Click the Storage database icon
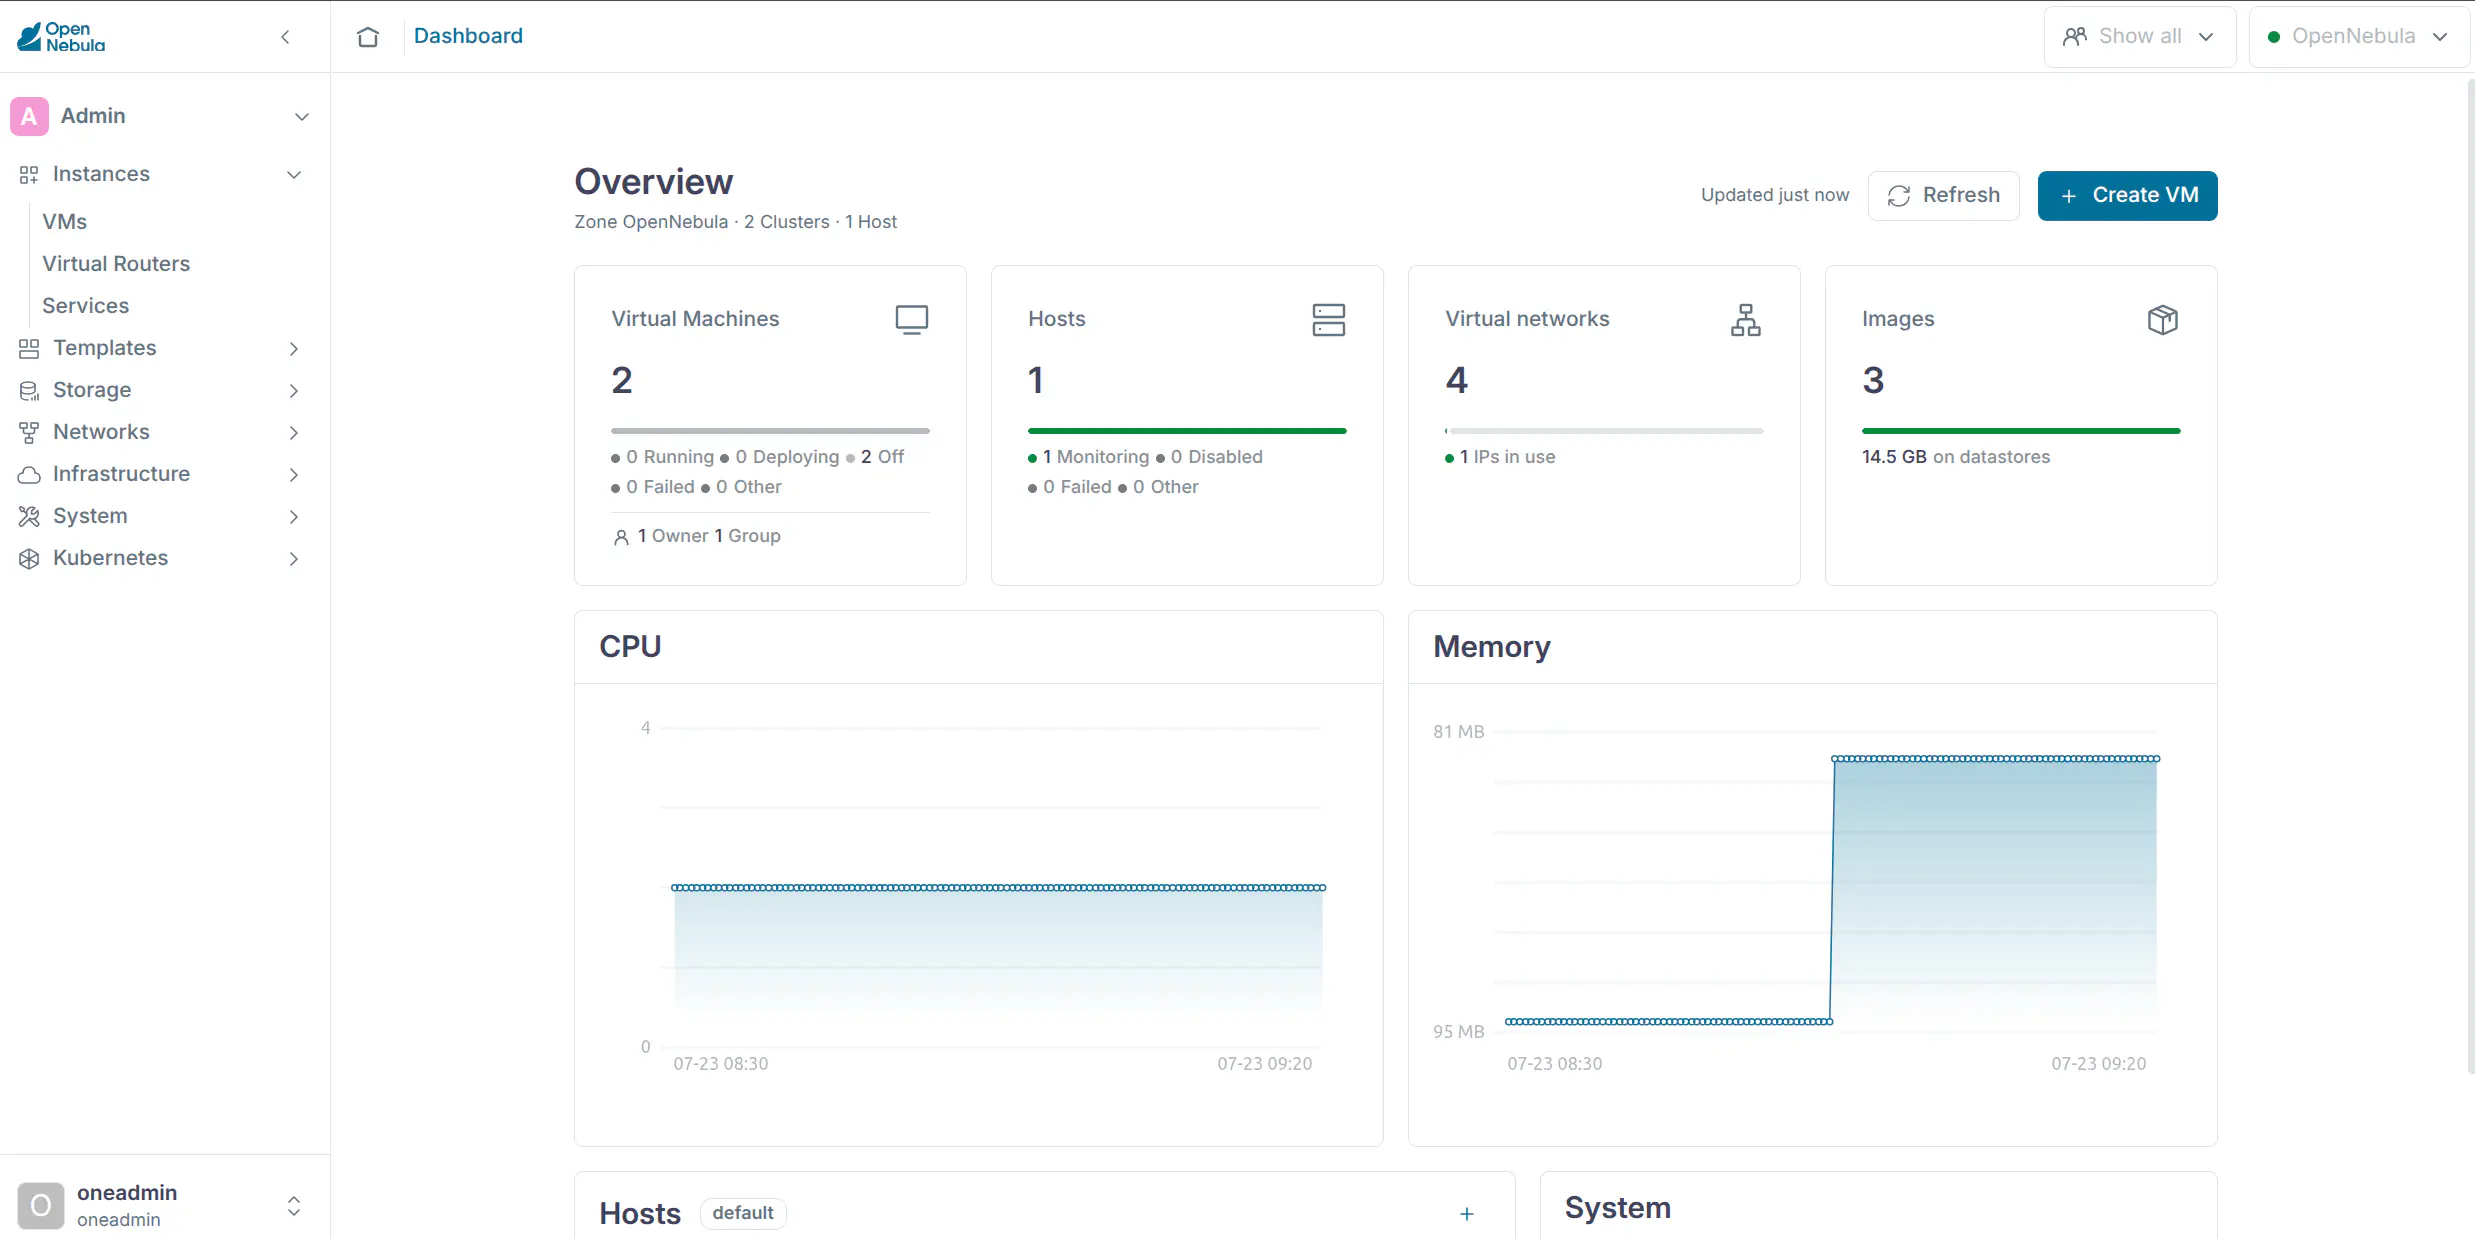 (29, 390)
